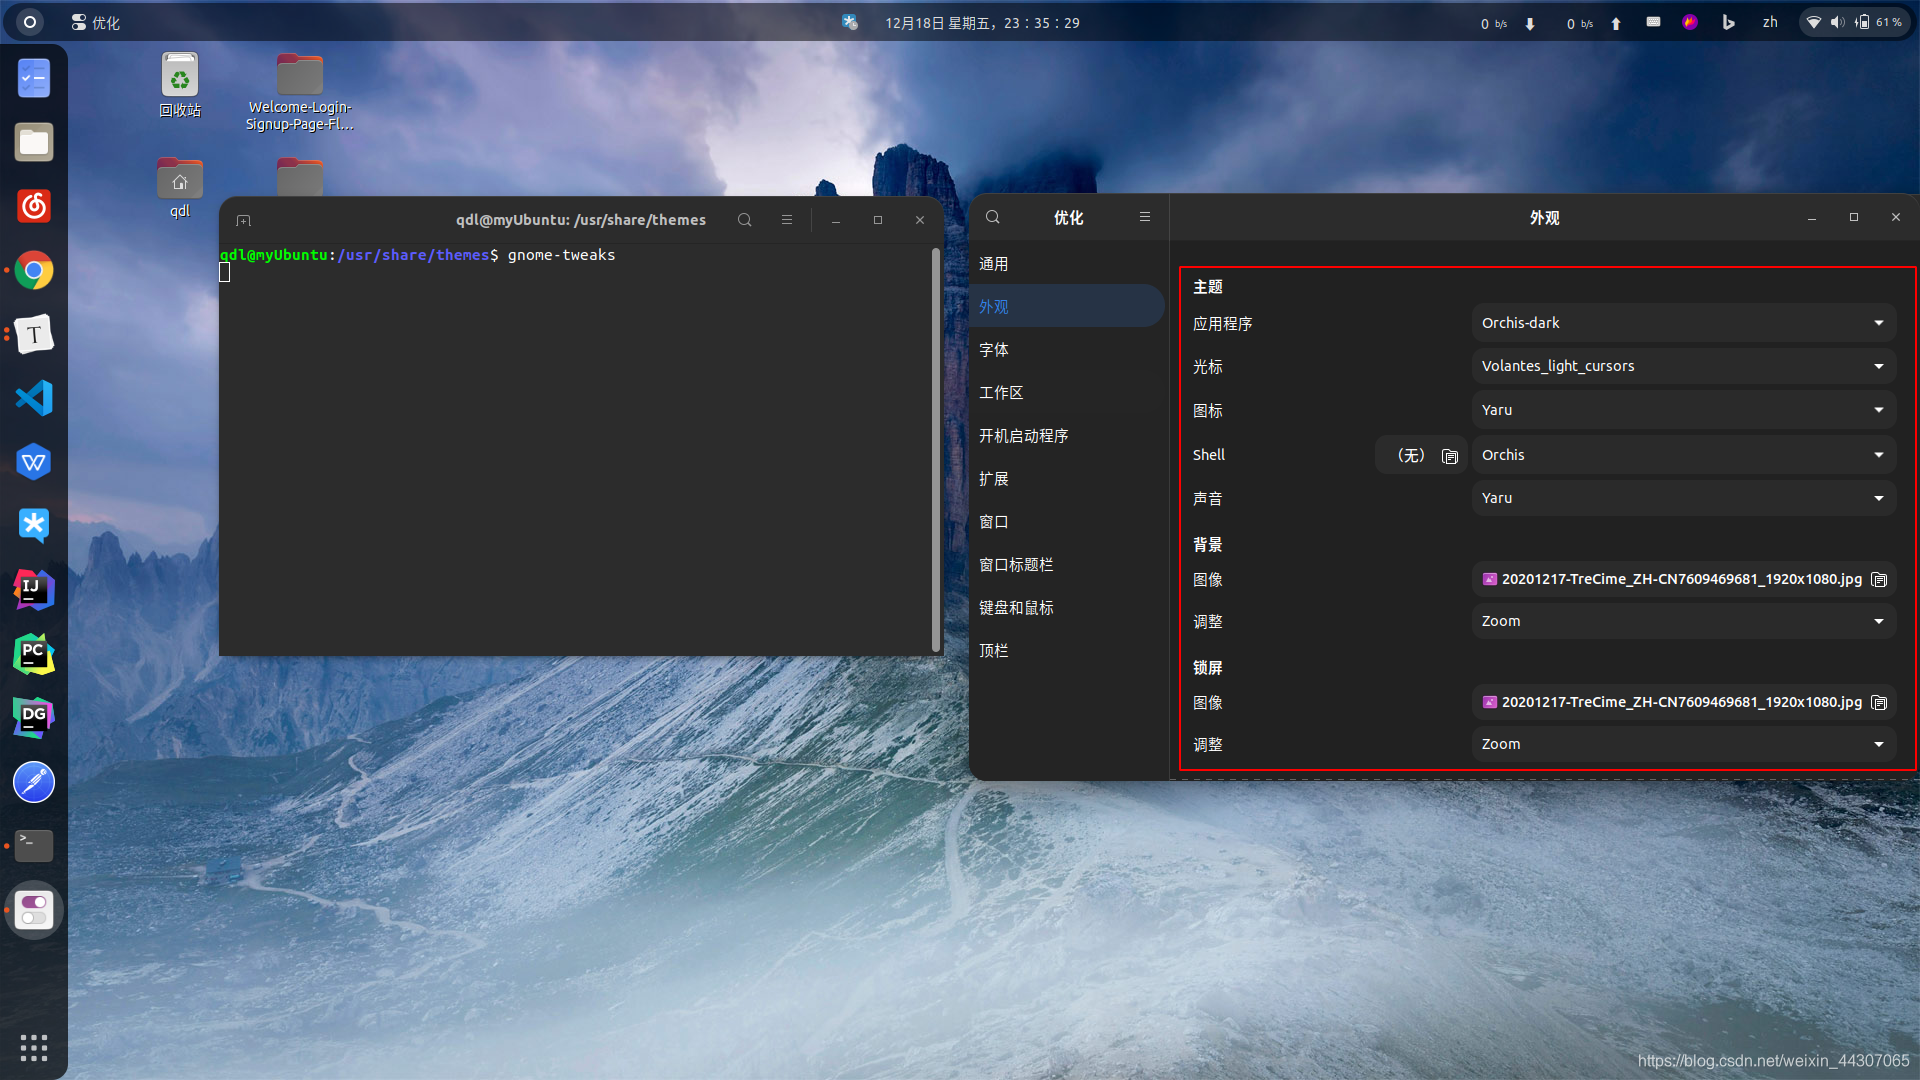Select the 字体 sidebar item

click(x=994, y=350)
